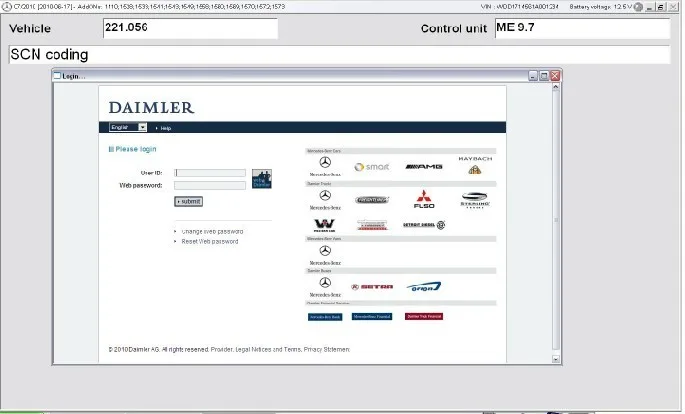Click the blue Daimler people icon beside login fields

262,179
